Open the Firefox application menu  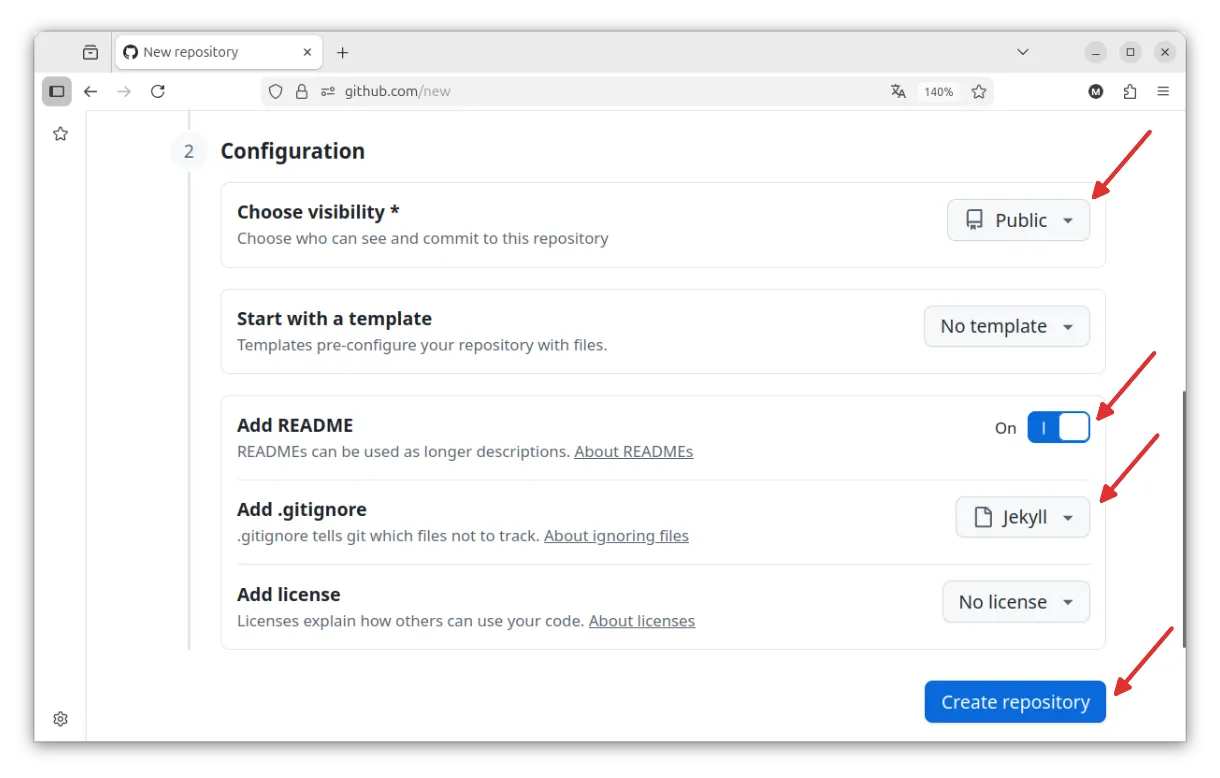point(1163,91)
